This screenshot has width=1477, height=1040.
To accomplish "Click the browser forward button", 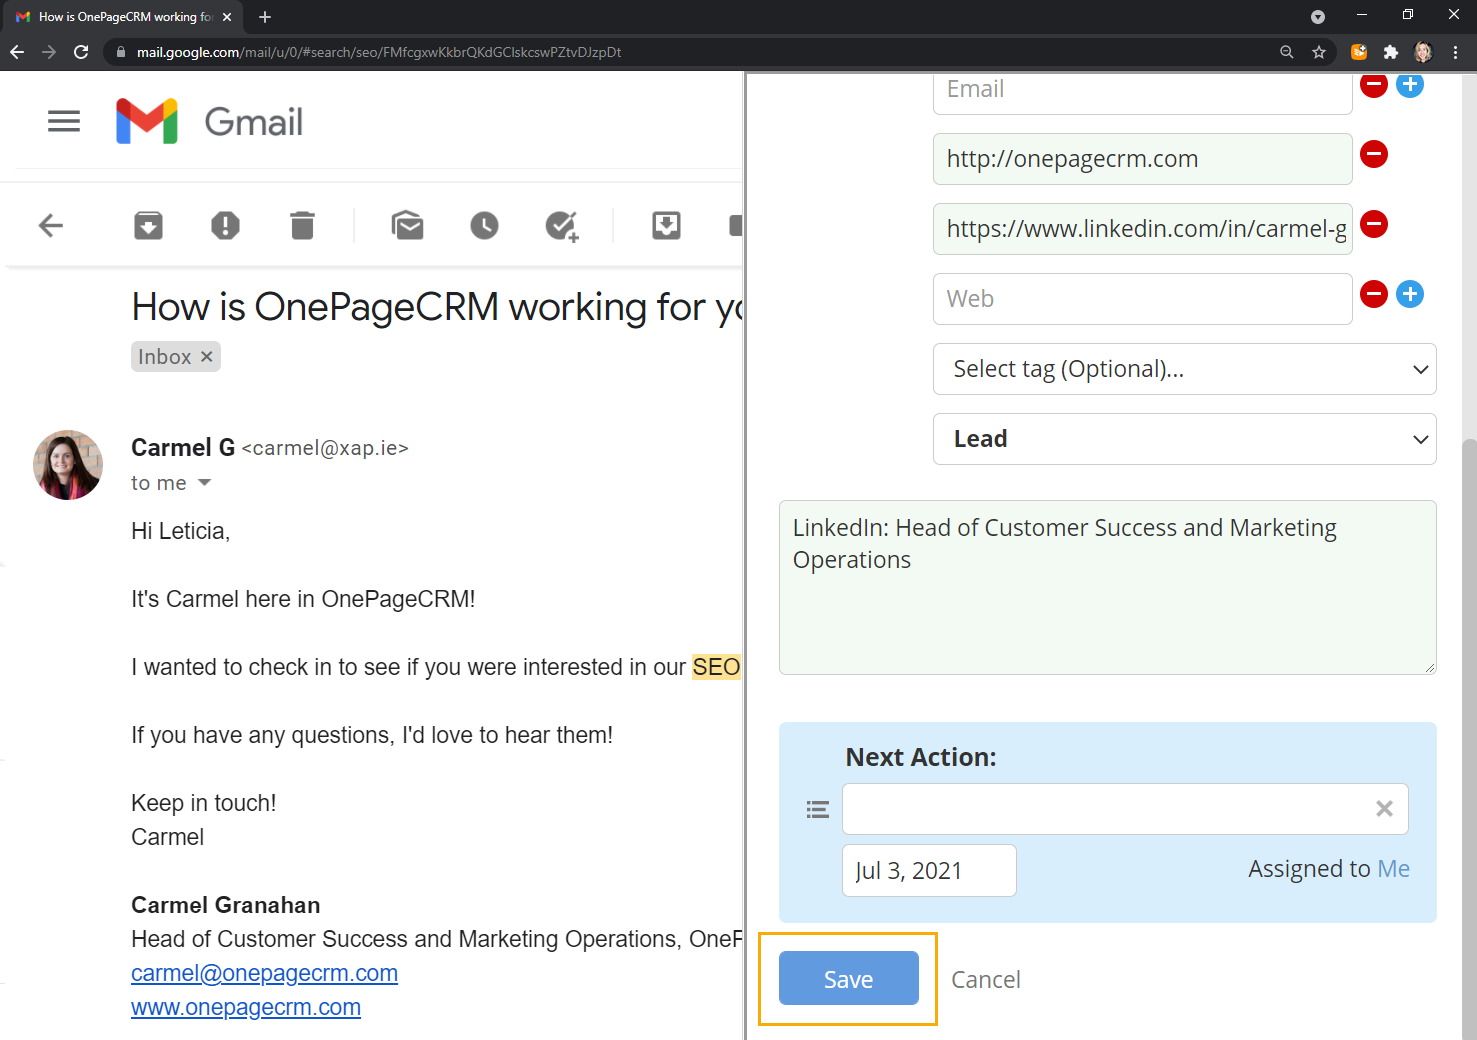I will point(49,52).
